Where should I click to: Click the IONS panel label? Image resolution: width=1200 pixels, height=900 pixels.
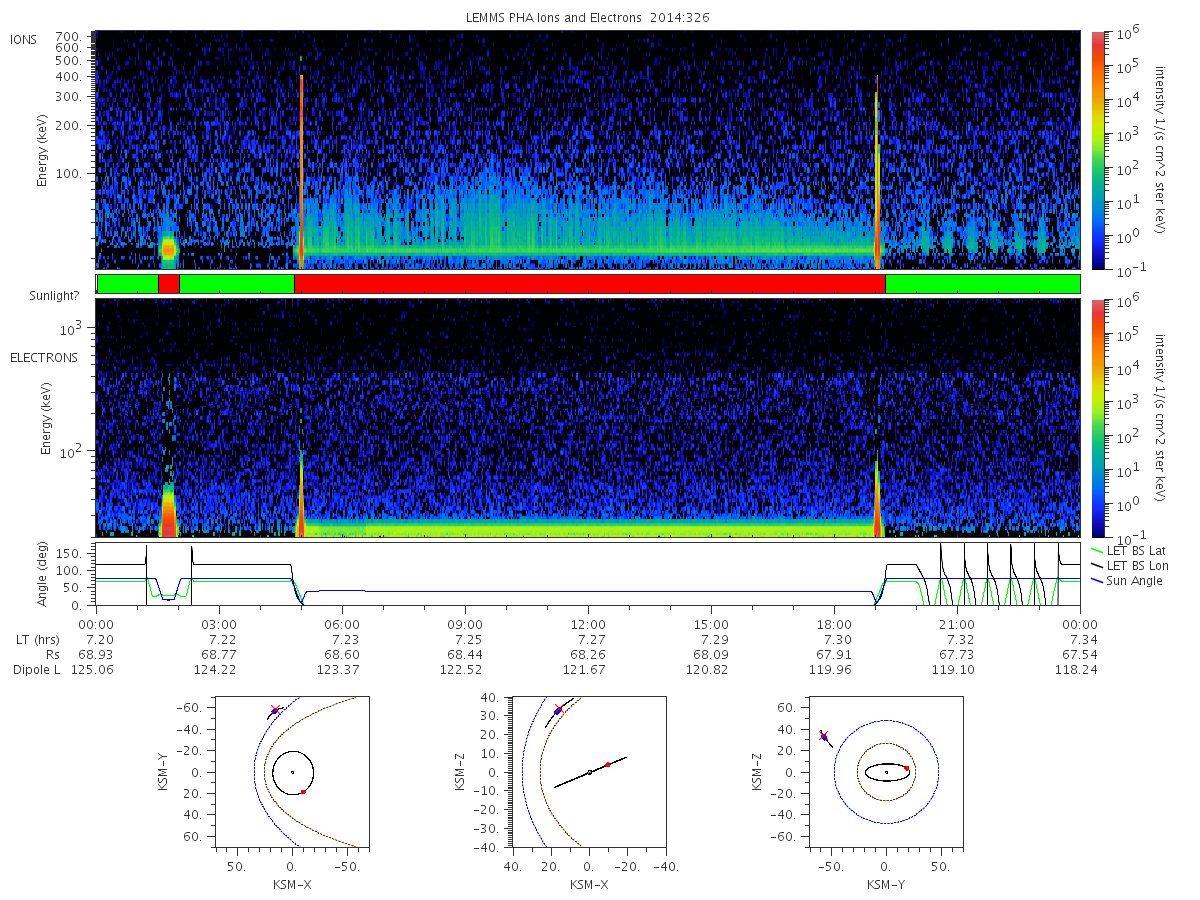[24, 39]
